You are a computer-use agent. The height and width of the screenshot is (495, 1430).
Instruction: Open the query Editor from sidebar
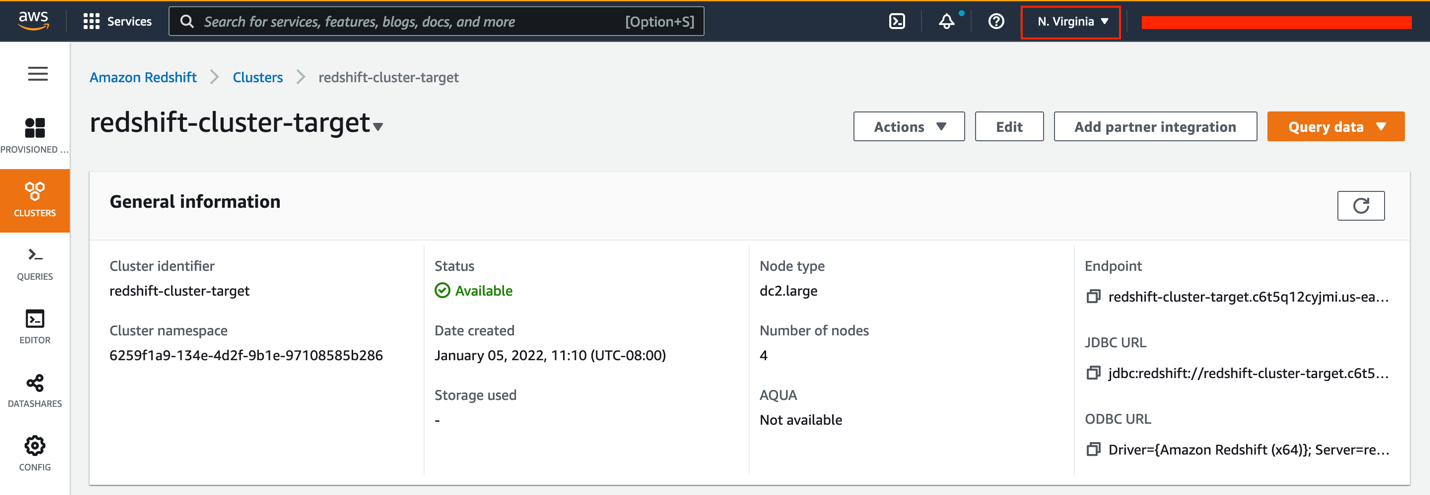pos(35,327)
